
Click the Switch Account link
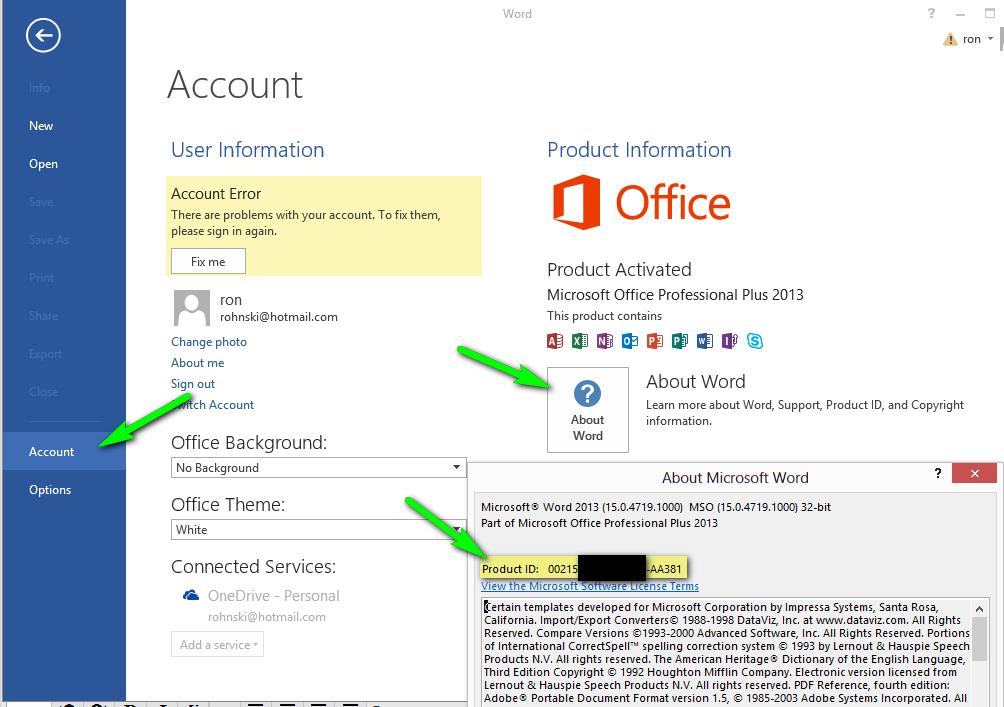[213, 405]
